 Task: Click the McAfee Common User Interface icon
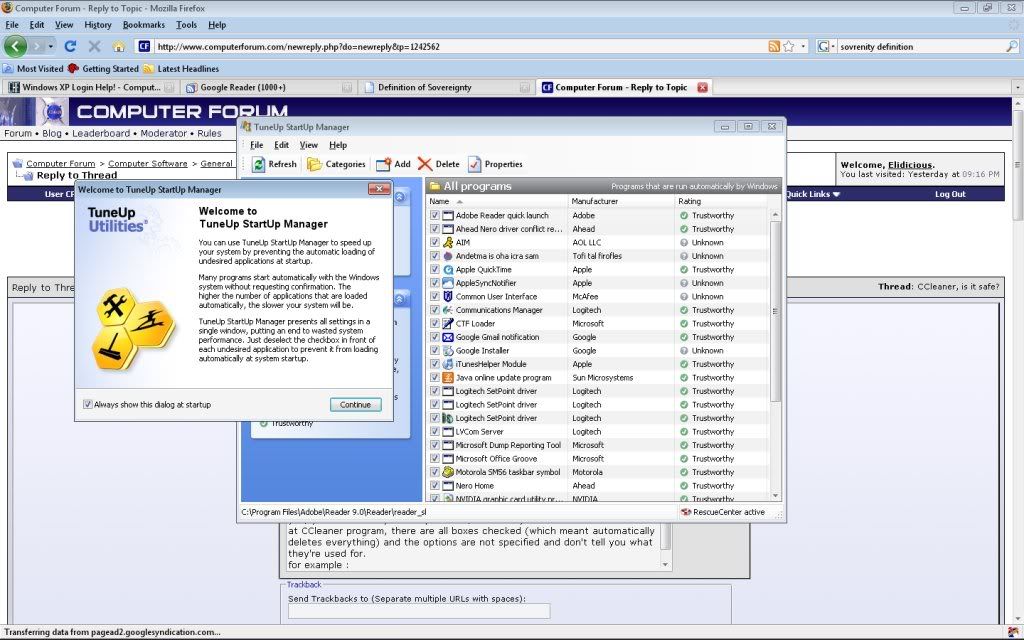448,296
